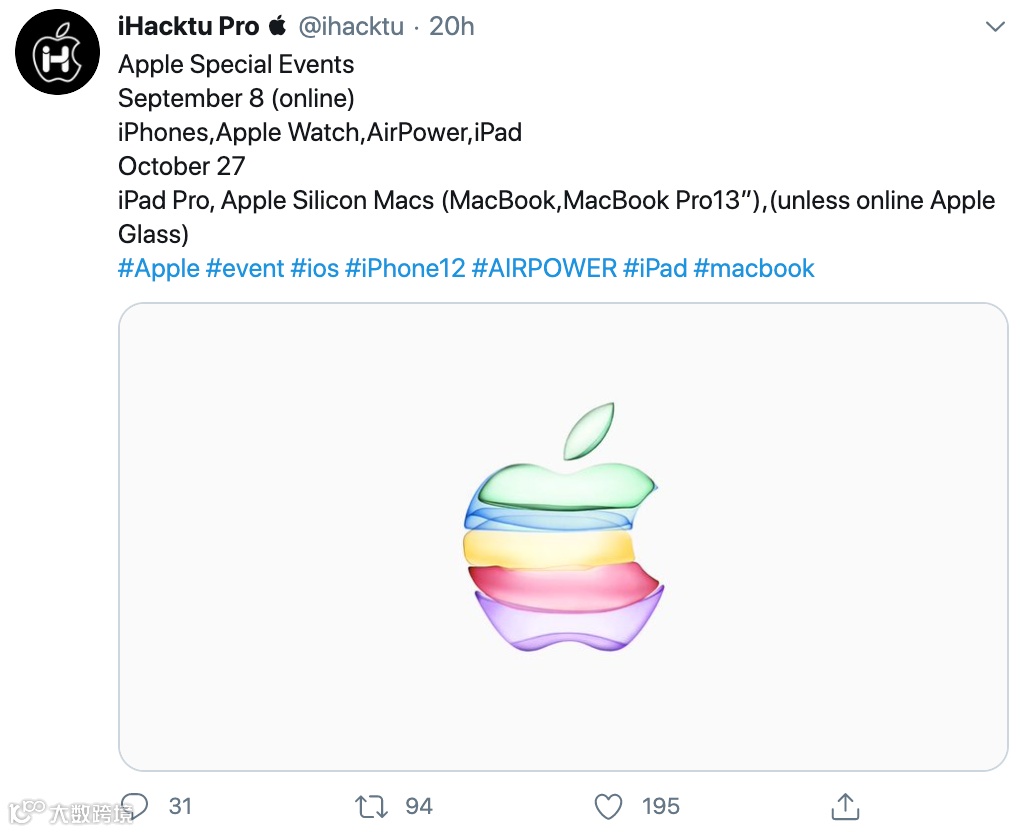Open the tweet via the 20h timestamp

(450, 25)
